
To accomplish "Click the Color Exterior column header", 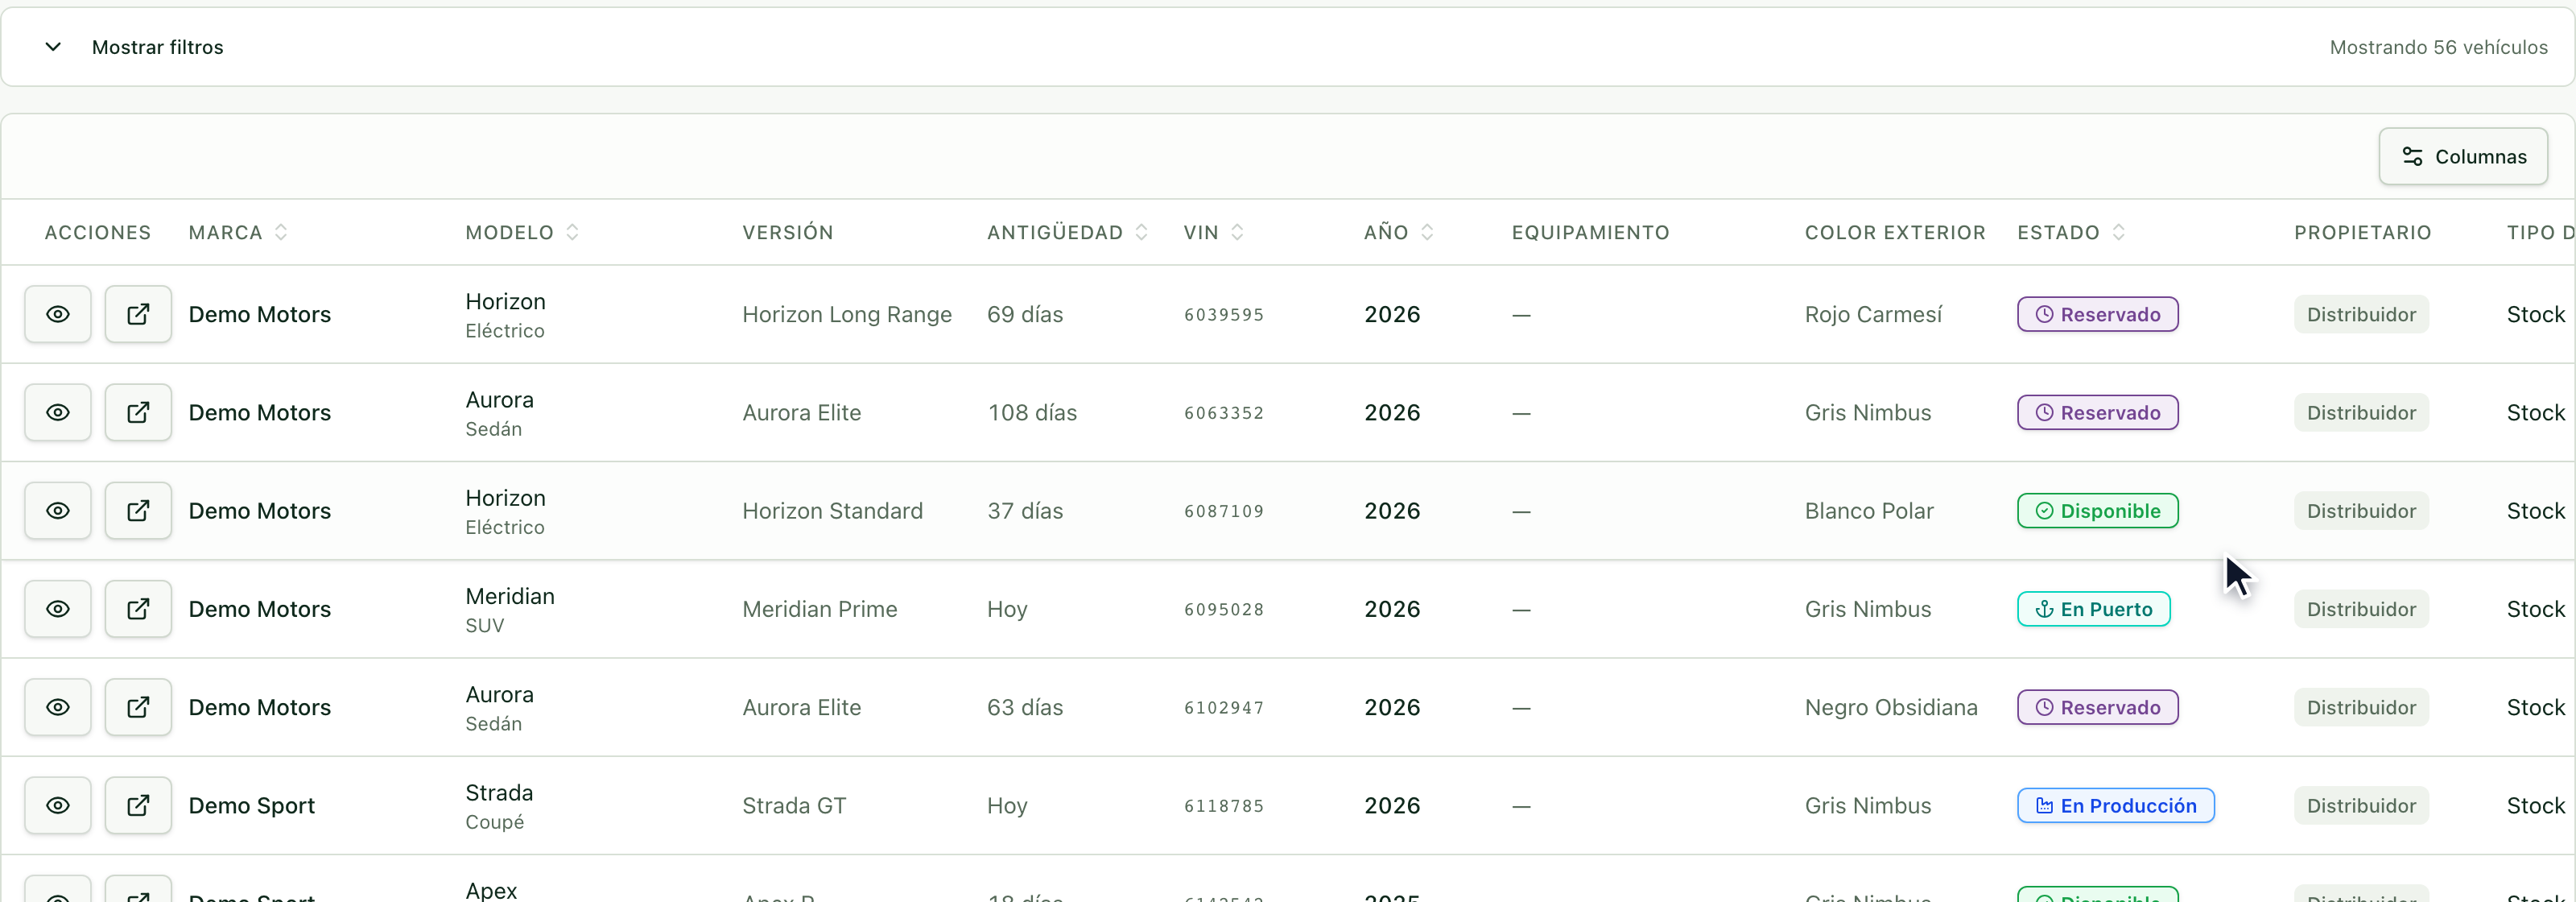I will [x=1895, y=232].
